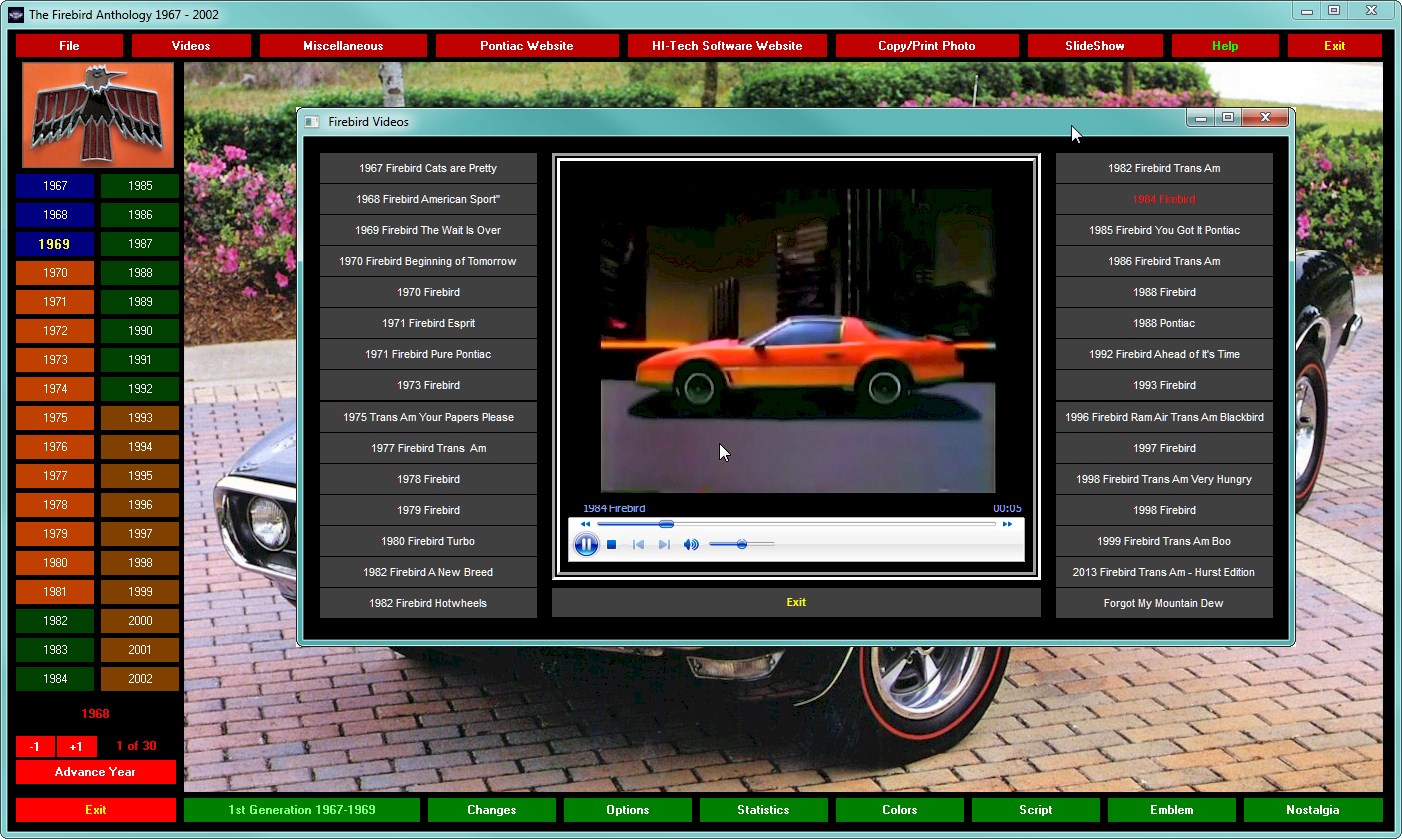
Task: Stop the video with the square stop icon
Action: pyautogui.click(x=612, y=545)
